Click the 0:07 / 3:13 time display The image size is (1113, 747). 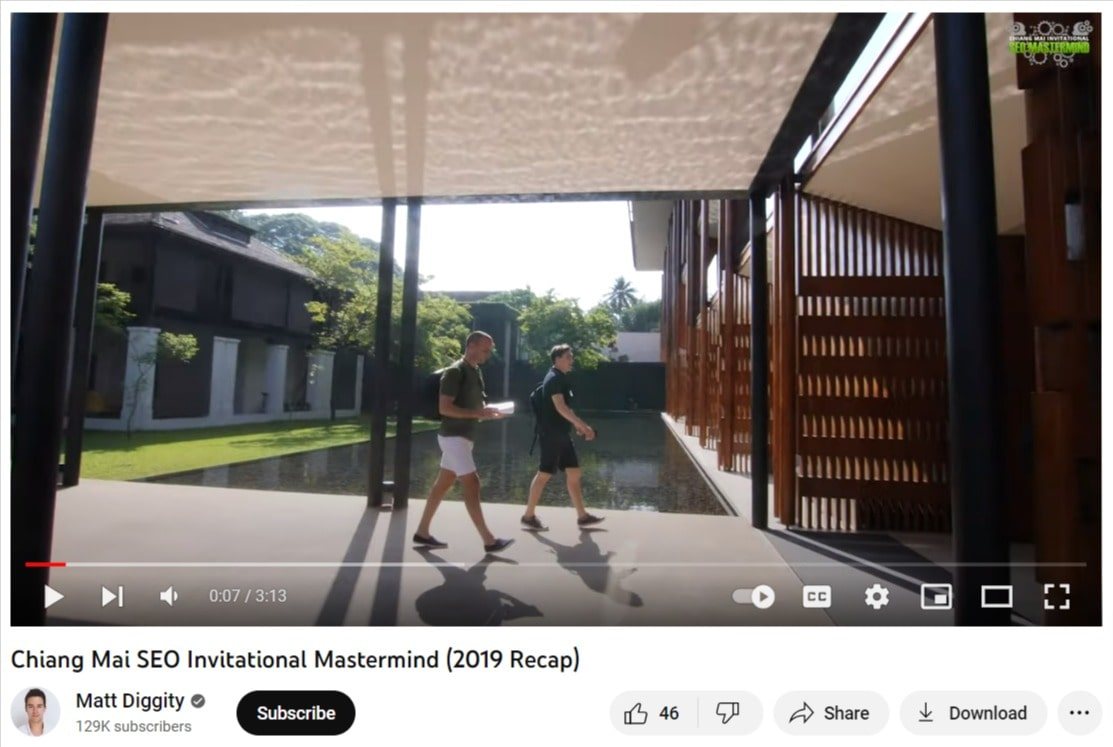pyautogui.click(x=248, y=596)
